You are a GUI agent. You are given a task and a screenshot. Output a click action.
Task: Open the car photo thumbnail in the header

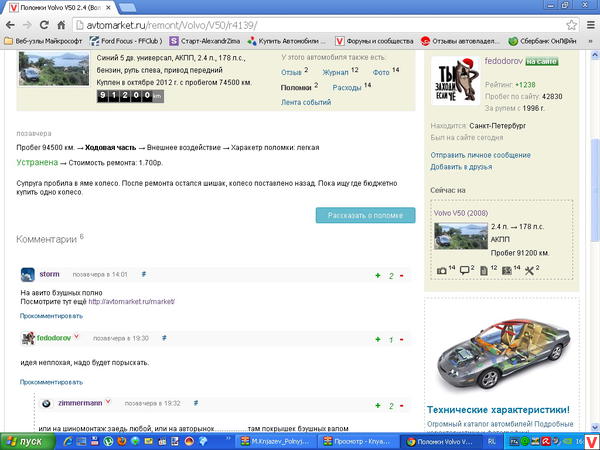tap(54, 68)
